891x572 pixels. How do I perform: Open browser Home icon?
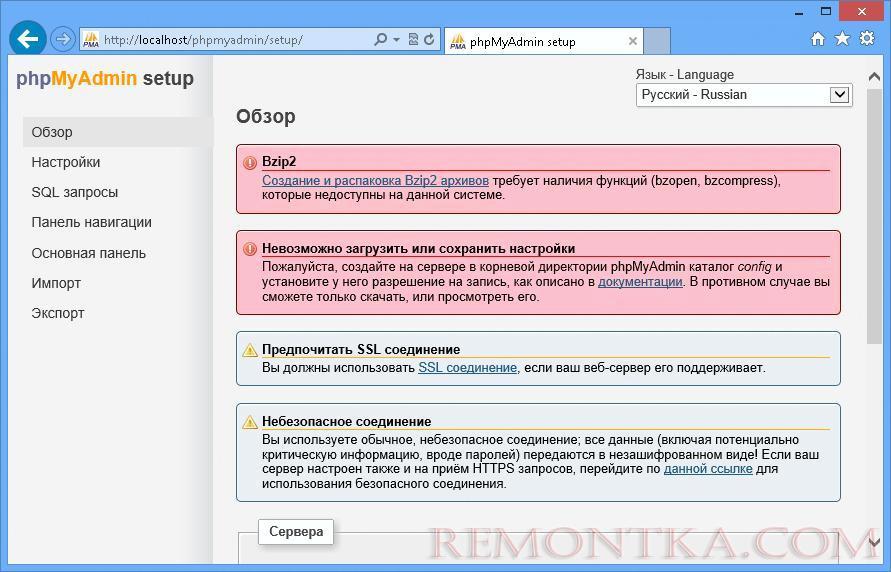(x=818, y=39)
